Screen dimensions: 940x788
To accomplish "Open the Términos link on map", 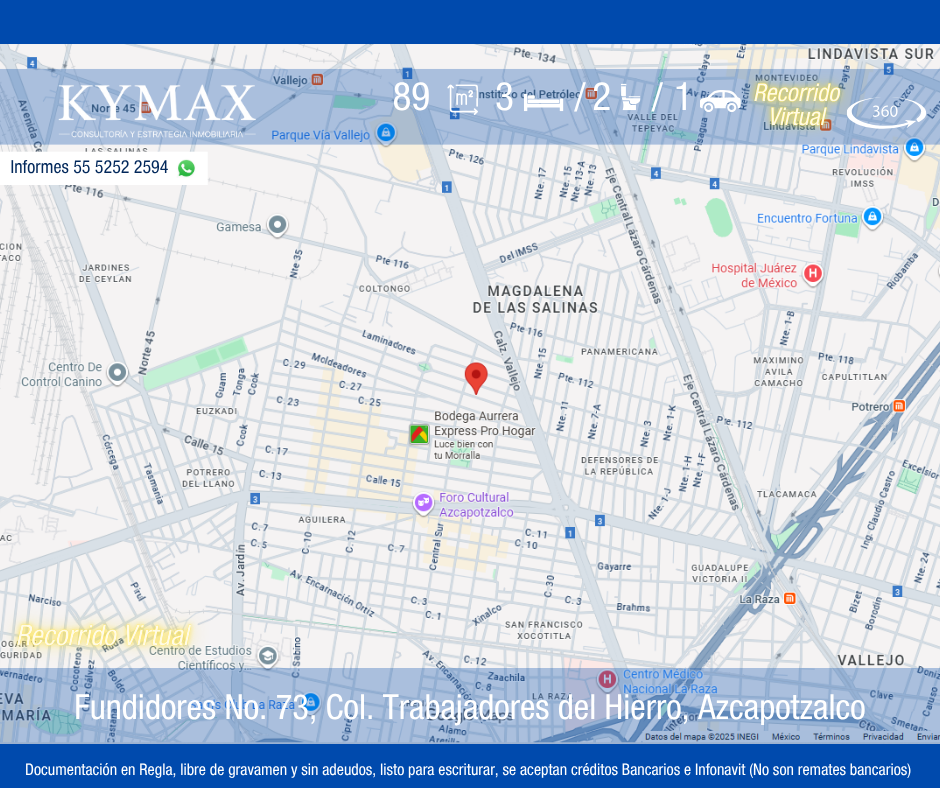I will [x=831, y=737].
